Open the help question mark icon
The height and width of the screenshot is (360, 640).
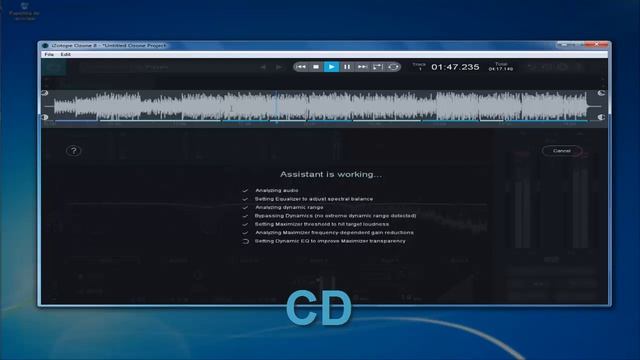pyautogui.click(x=73, y=151)
